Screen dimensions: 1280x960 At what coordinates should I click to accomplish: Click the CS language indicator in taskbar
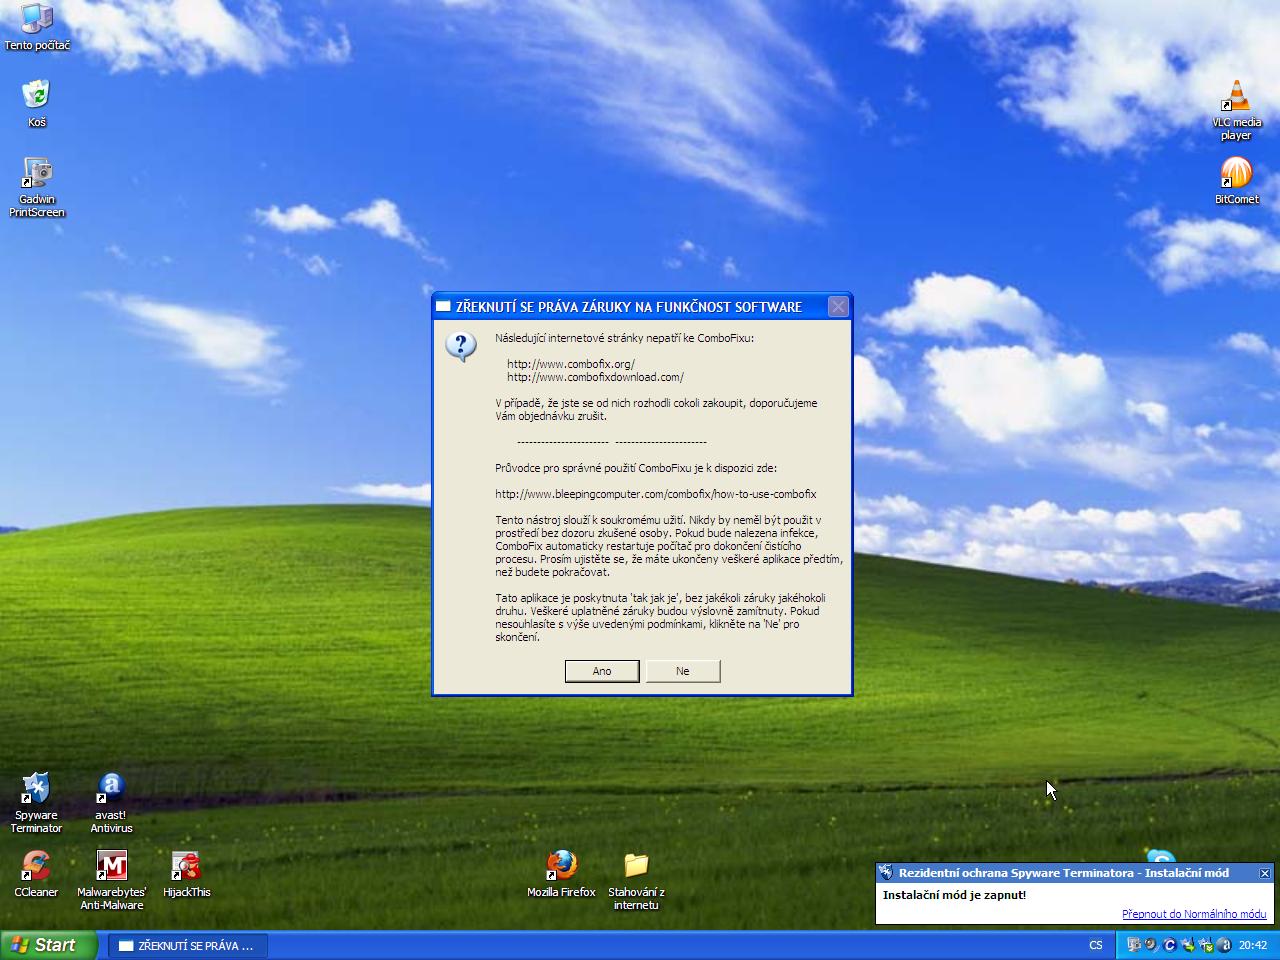(1096, 945)
